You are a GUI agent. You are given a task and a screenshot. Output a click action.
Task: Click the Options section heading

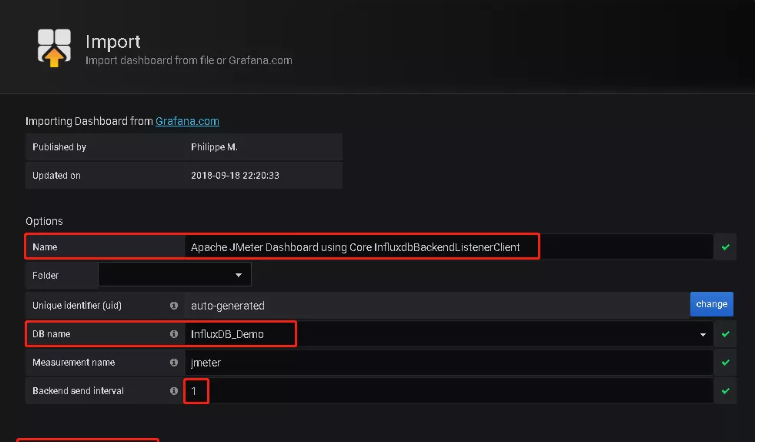point(44,221)
